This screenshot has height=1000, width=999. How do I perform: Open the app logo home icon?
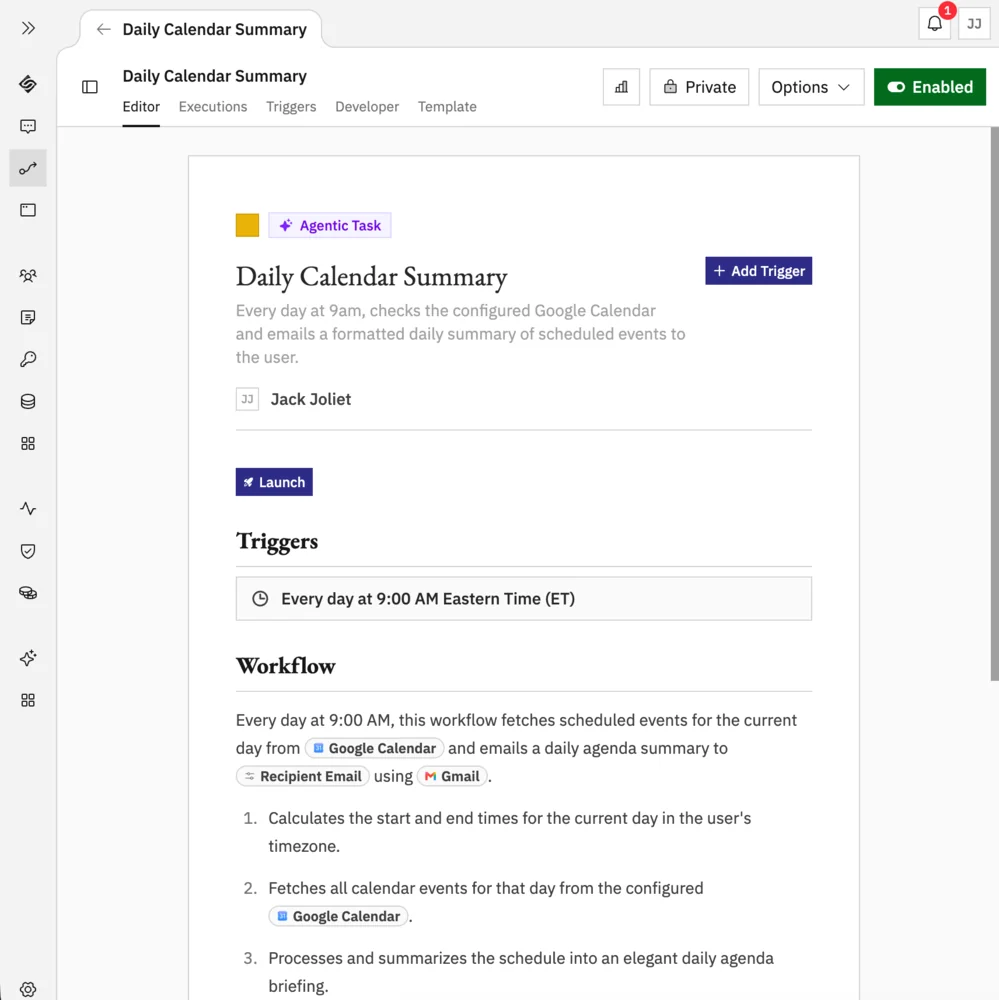pyautogui.click(x=28, y=84)
